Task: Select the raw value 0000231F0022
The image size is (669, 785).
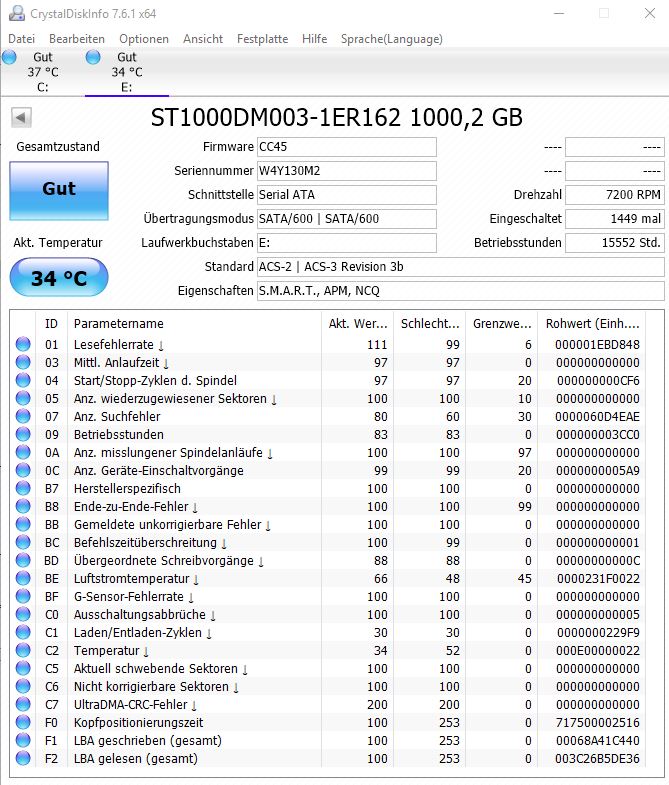Action: click(x=598, y=579)
